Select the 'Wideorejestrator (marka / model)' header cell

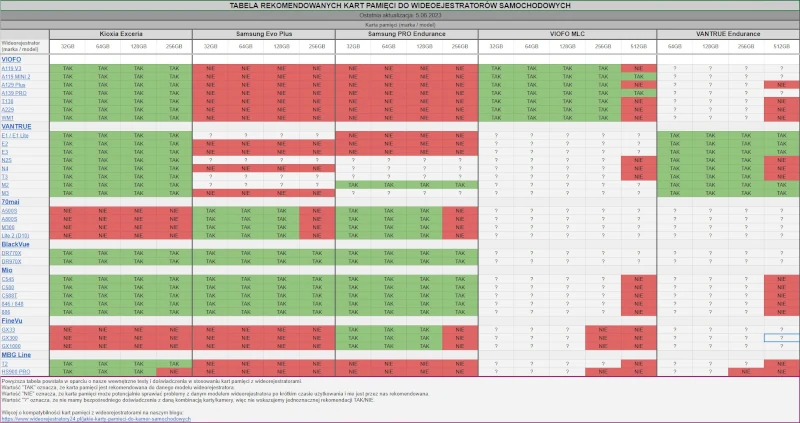coord(24,46)
